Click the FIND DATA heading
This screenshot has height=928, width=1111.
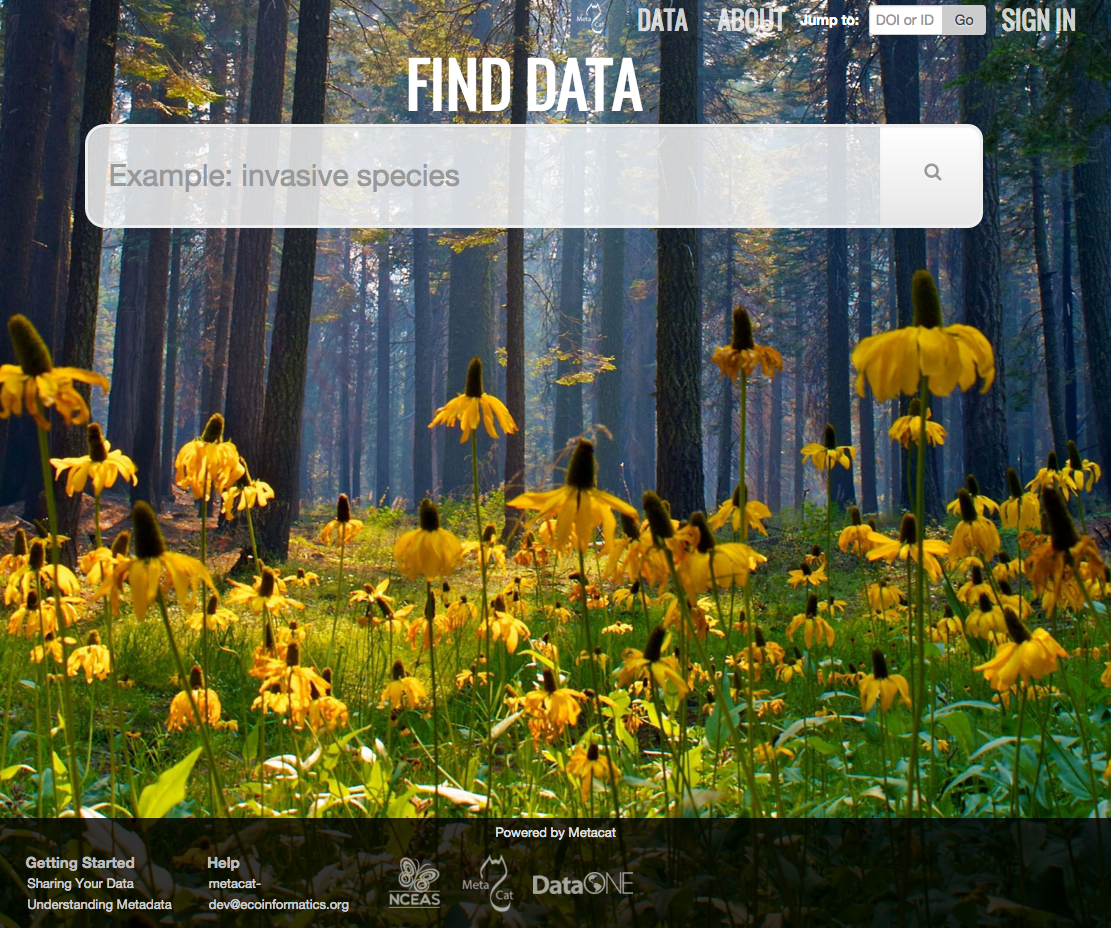[523, 86]
